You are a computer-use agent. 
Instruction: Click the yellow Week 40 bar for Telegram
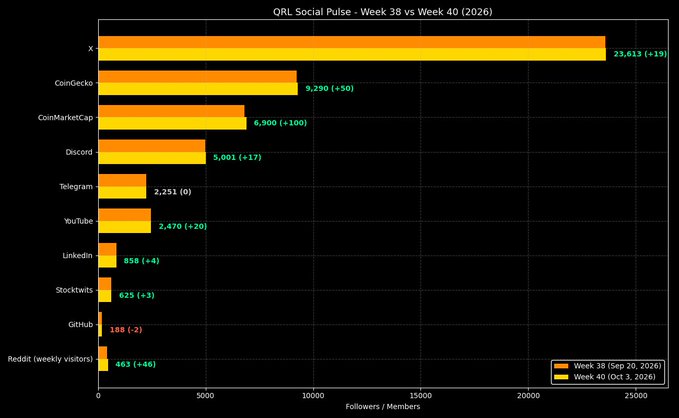(122, 192)
